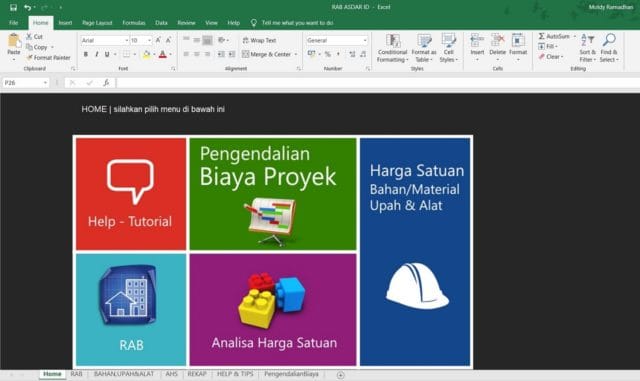Viewport: 640px width, 381px height.
Task: Click the AutoSum sigma icon
Action: point(542,36)
